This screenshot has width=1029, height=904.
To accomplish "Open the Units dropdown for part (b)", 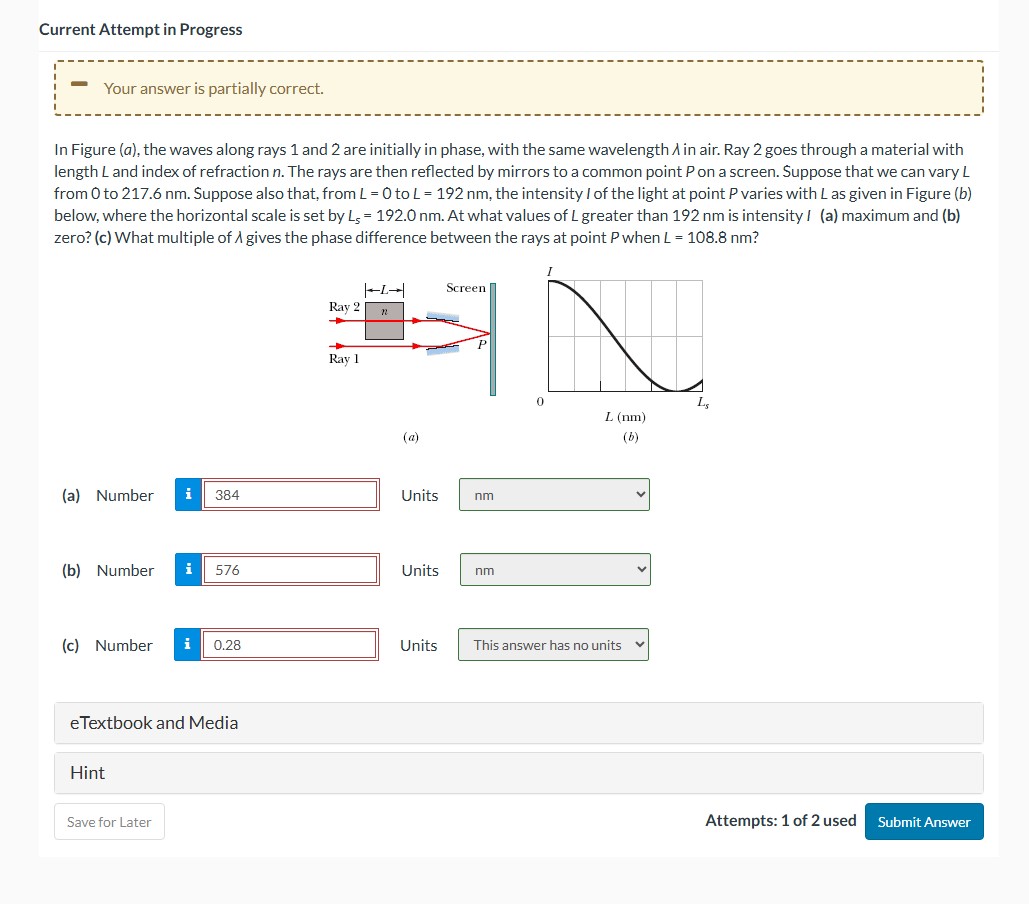I will click(553, 569).
